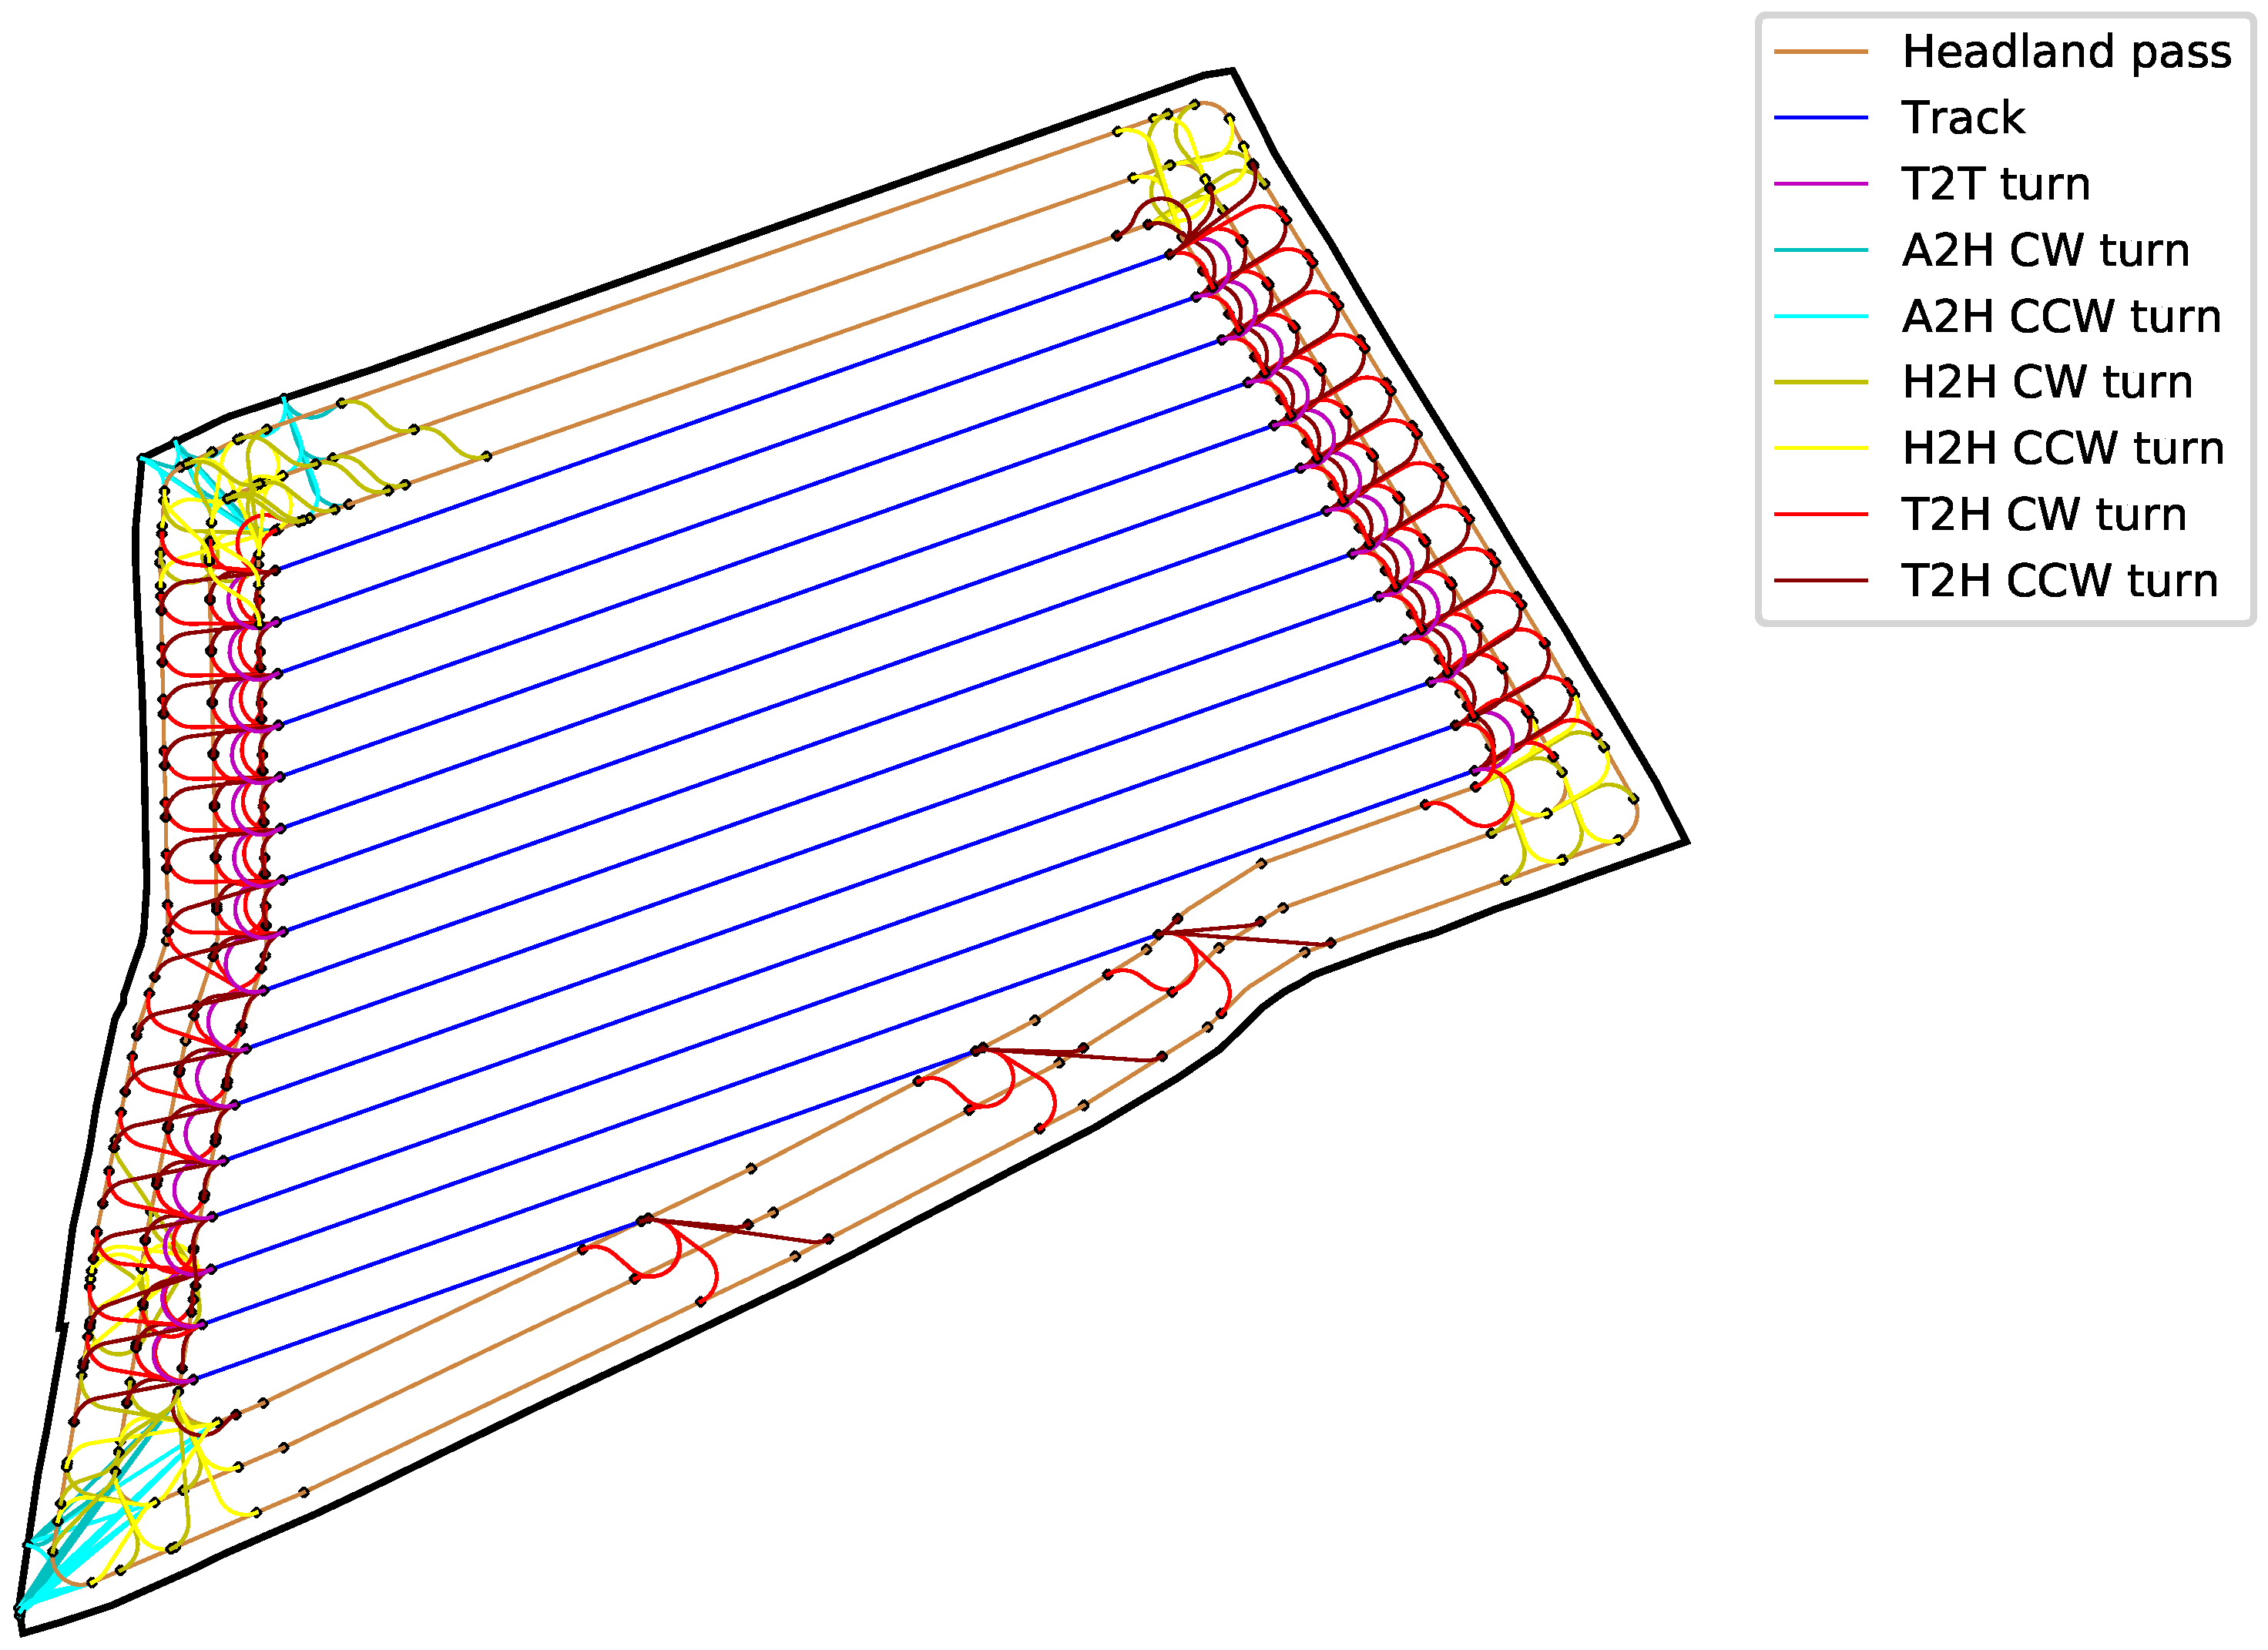Viewport: 2268px width, 1650px height.
Task: Click the red T2H CW legend line swatch
Action: [1820, 514]
